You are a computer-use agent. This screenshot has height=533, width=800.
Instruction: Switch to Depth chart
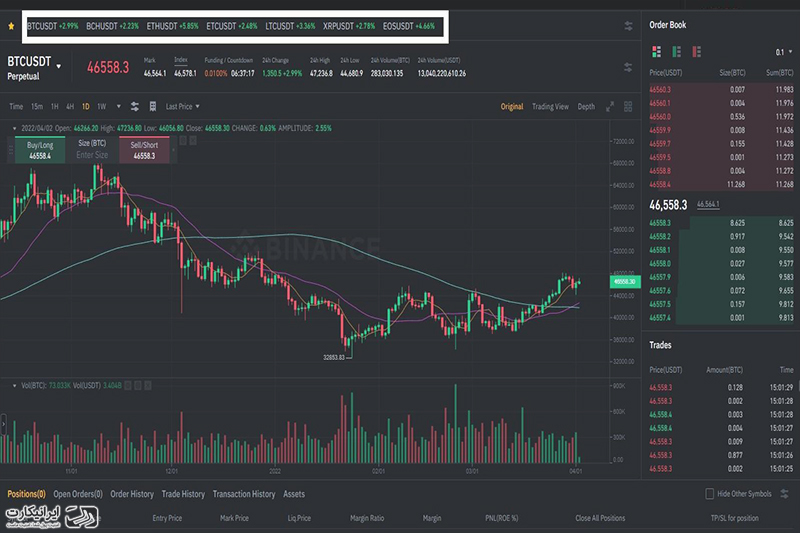[586, 107]
